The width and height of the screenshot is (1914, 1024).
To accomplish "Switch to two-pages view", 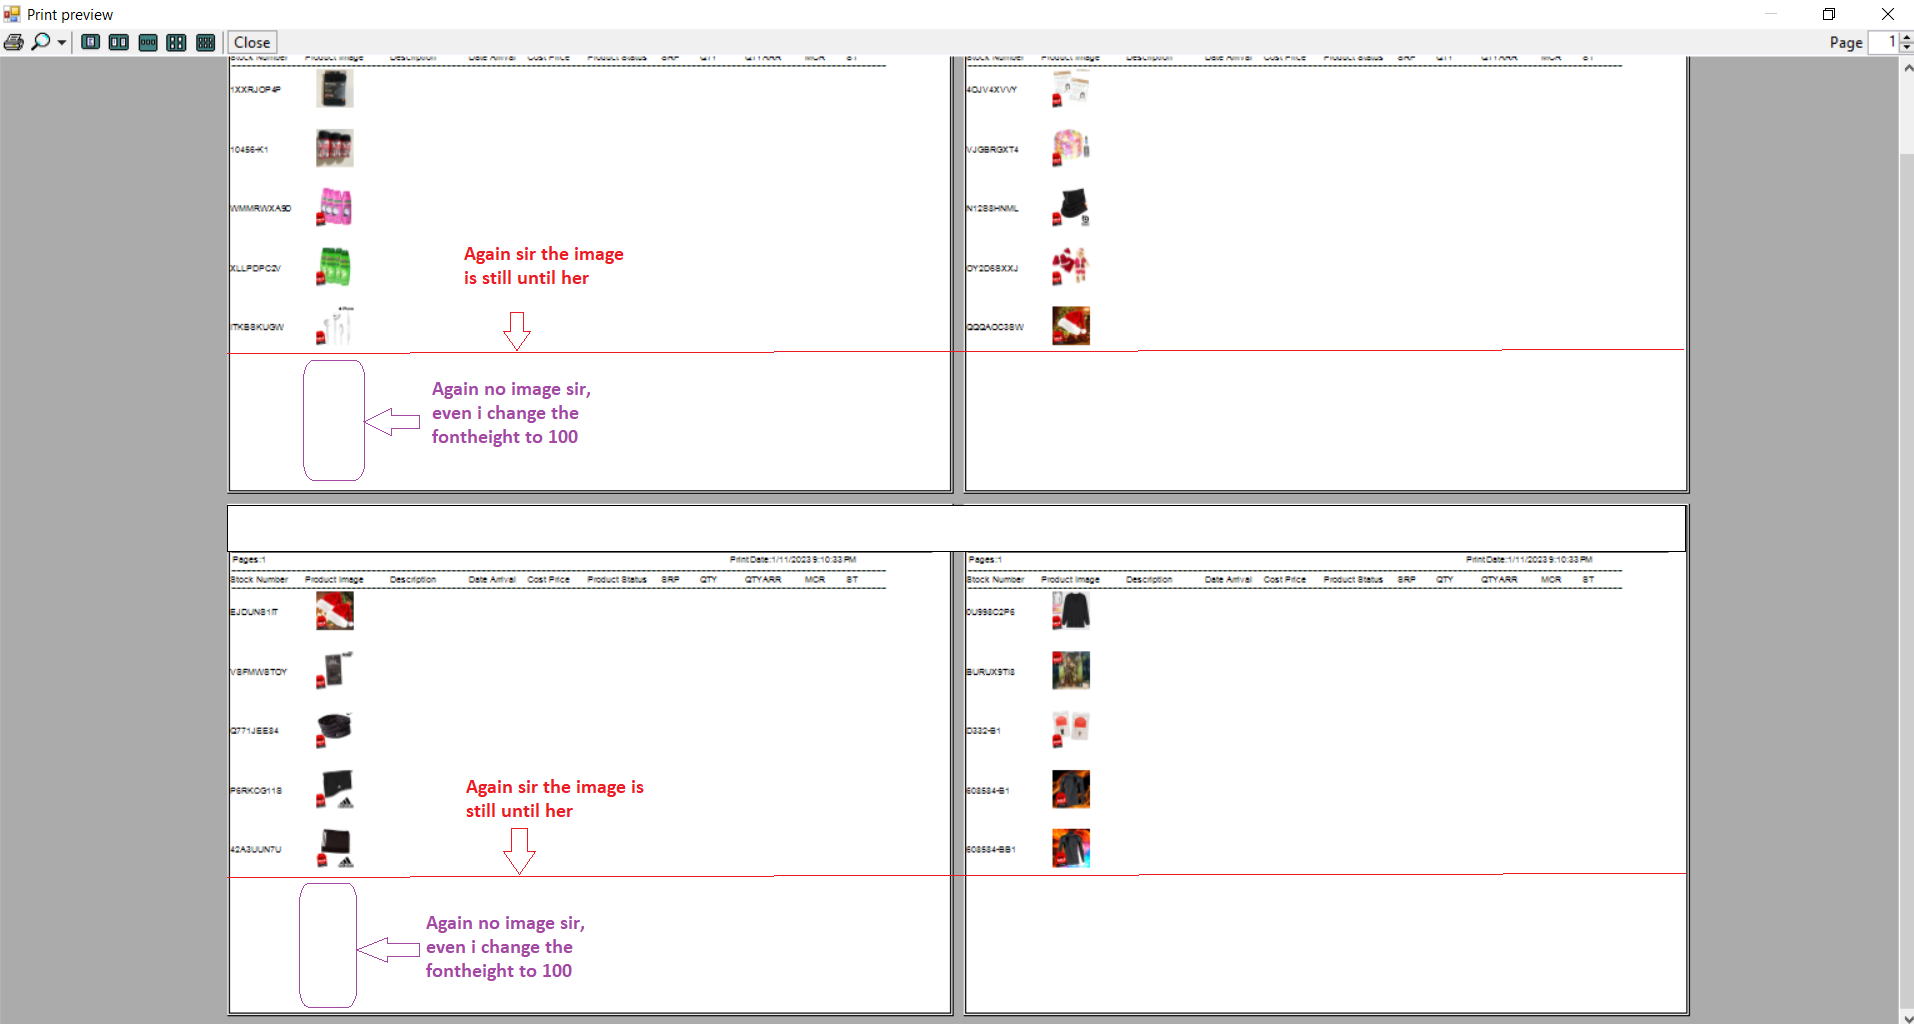I will coord(119,42).
